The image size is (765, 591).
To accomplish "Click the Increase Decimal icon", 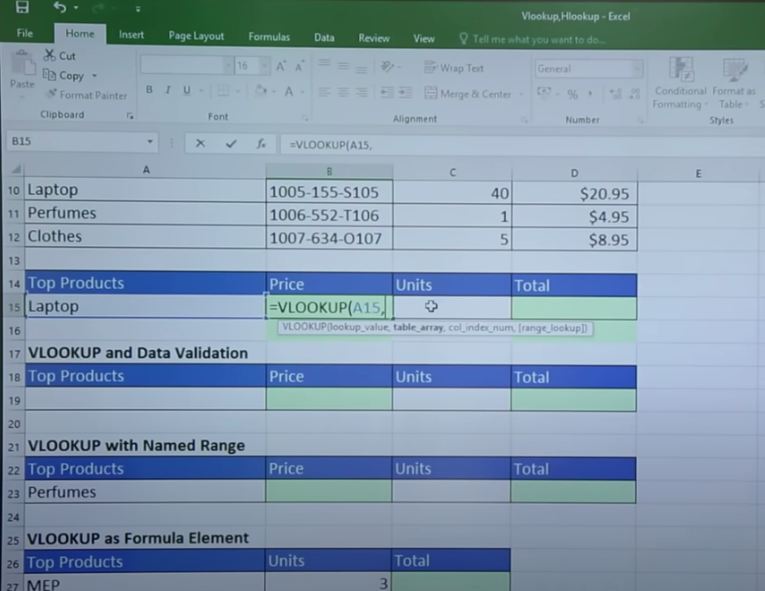I will [616, 94].
